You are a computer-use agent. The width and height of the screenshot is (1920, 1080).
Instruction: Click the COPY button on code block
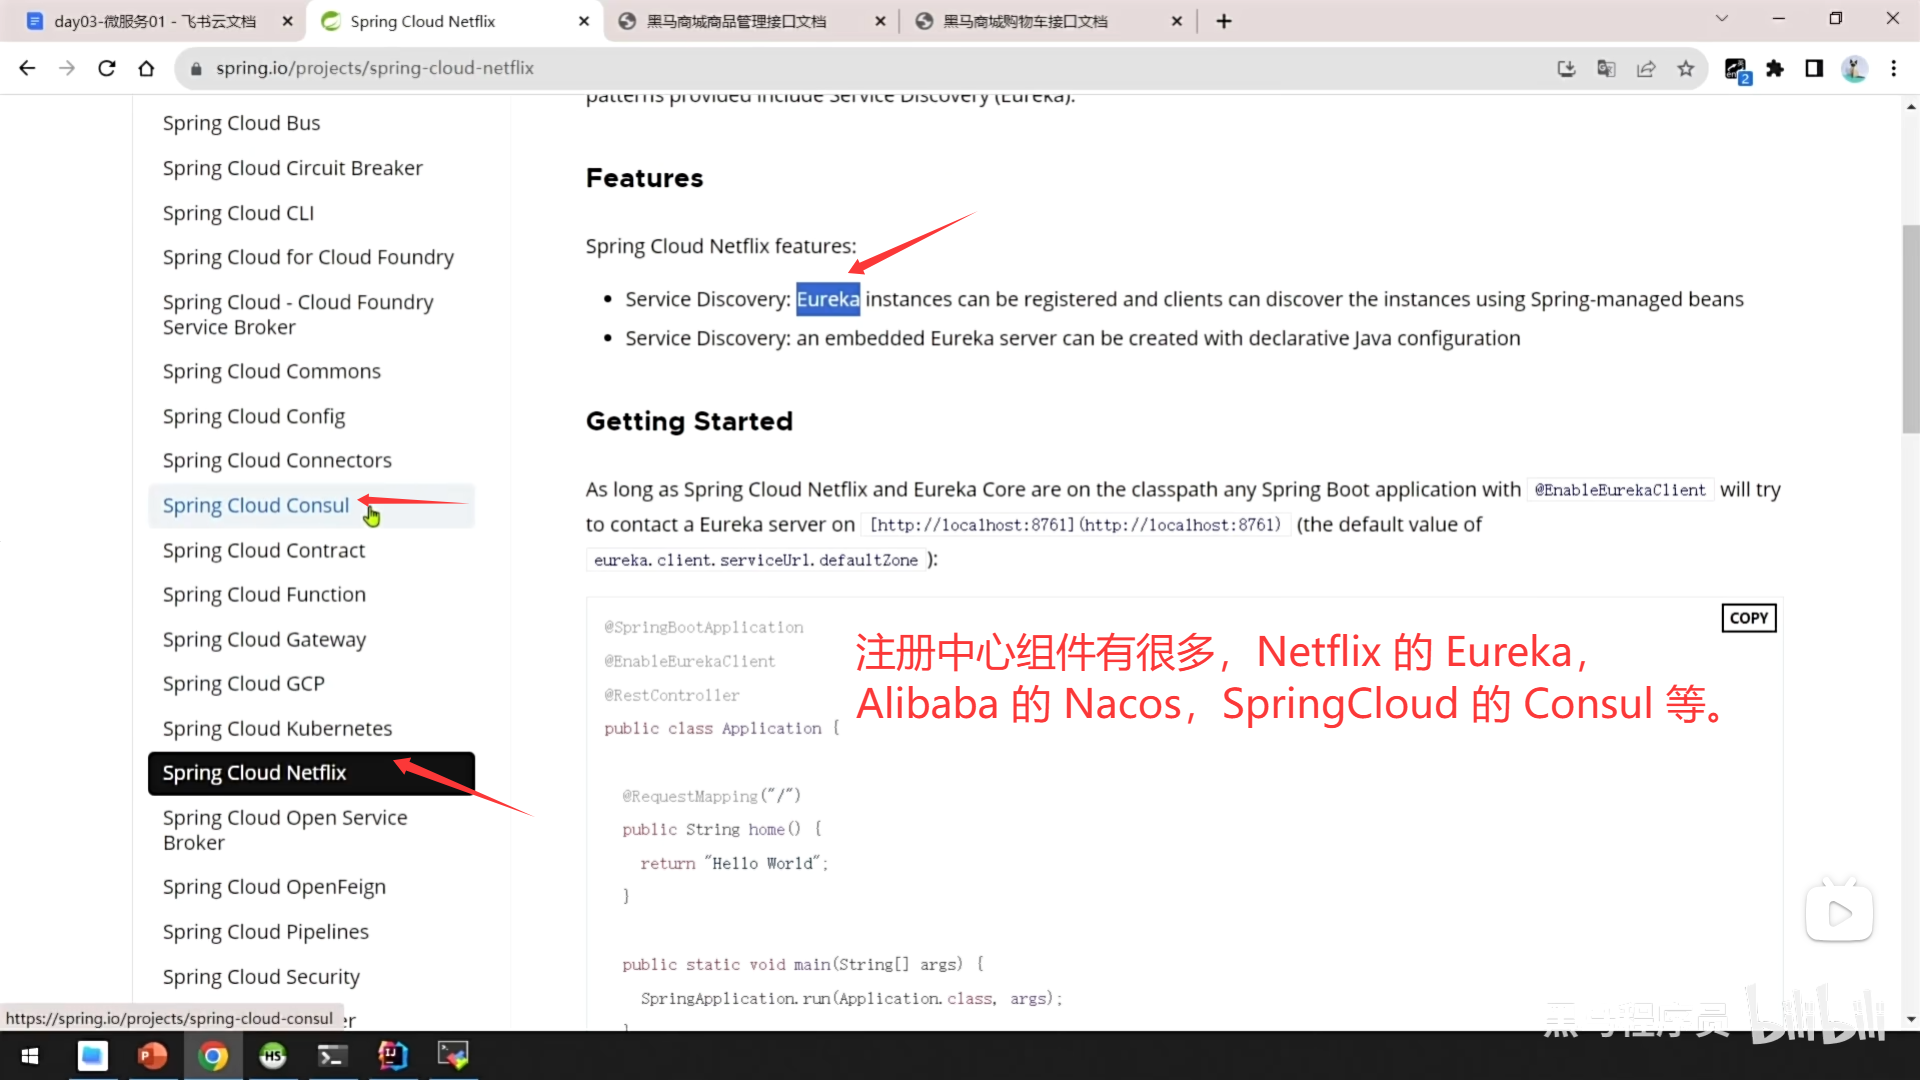[1748, 618]
